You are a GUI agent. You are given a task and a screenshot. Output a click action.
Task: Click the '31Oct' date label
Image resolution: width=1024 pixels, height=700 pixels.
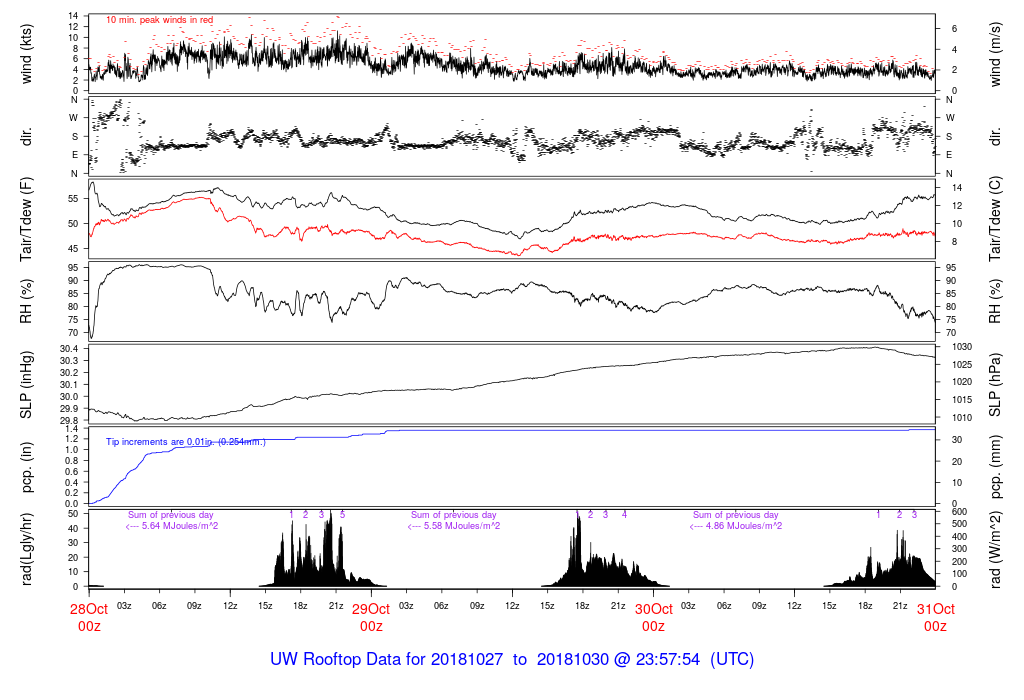[936, 609]
